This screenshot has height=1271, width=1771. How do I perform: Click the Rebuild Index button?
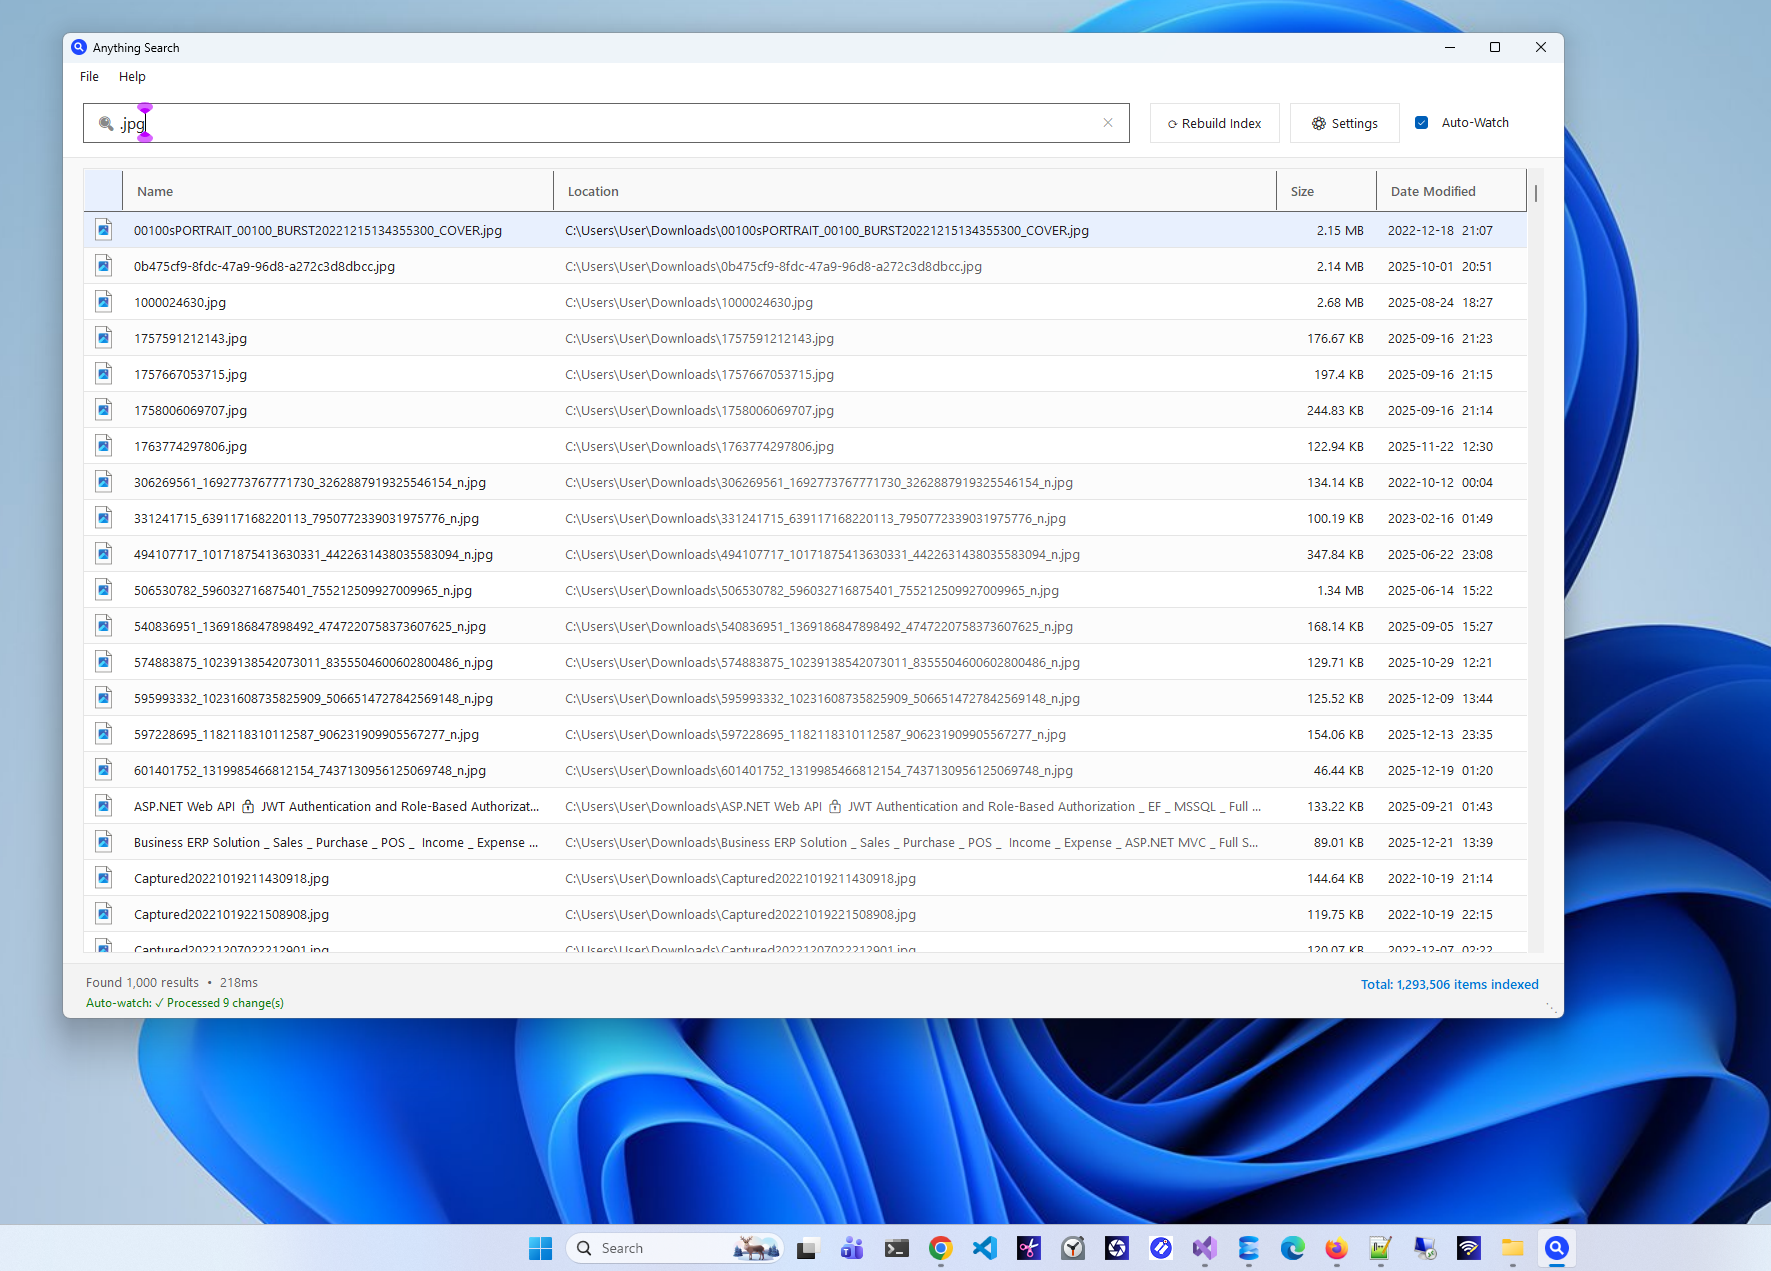(x=1214, y=123)
